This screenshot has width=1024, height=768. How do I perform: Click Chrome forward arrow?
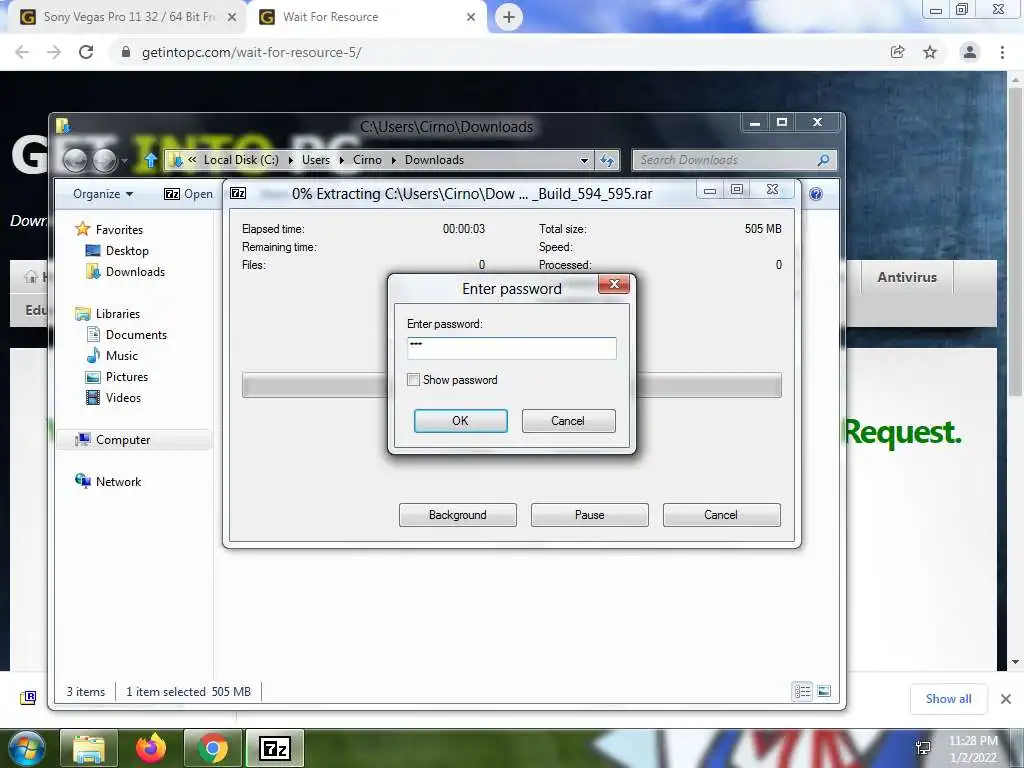[54, 52]
